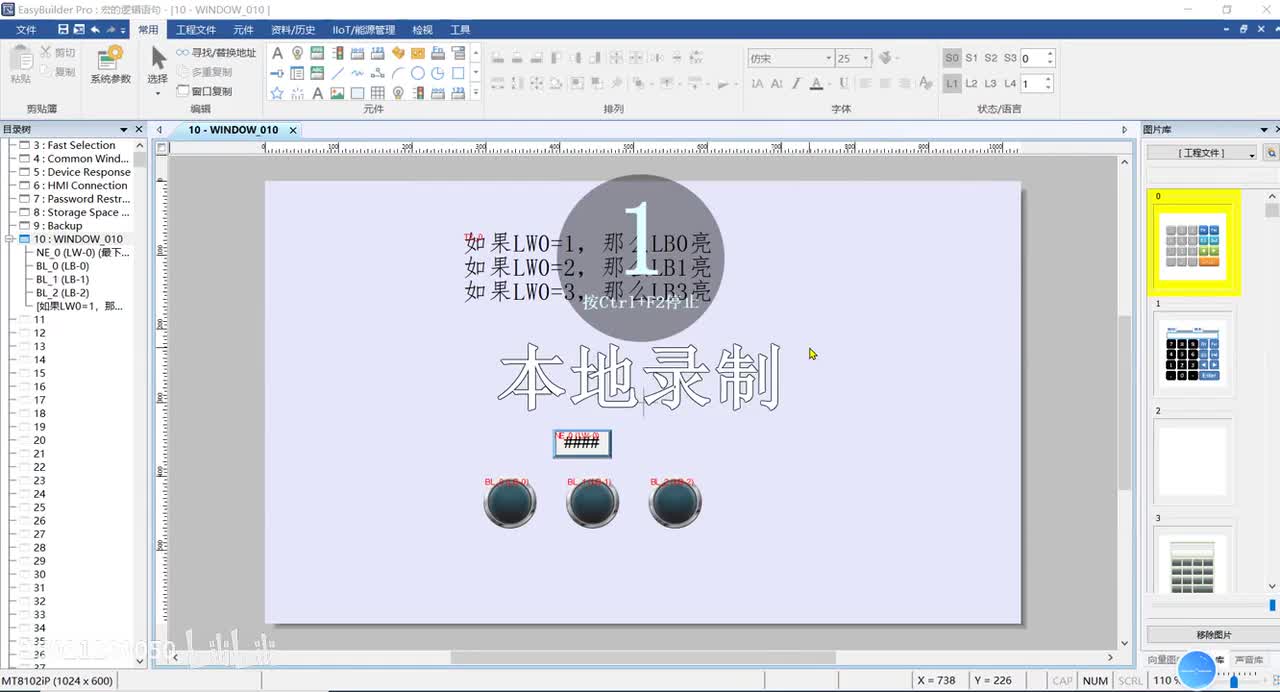
Task: Select state S2
Action: (991, 58)
